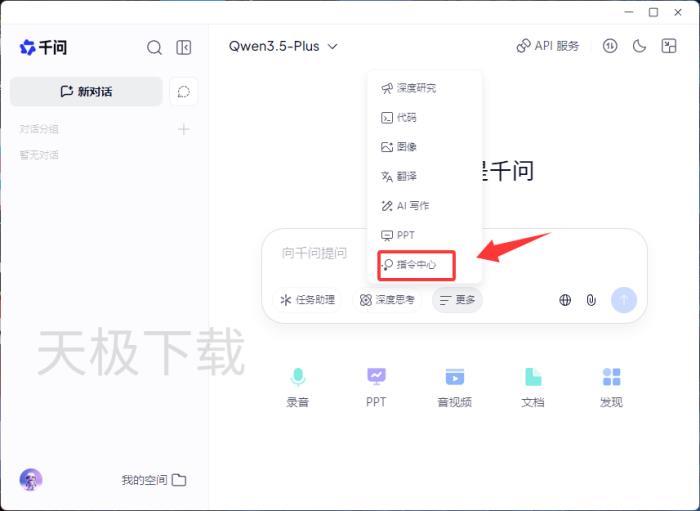Collapse the sidebar with panel icon
Image resolution: width=700 pixels, height=511 pixels.
click(184, 47)
